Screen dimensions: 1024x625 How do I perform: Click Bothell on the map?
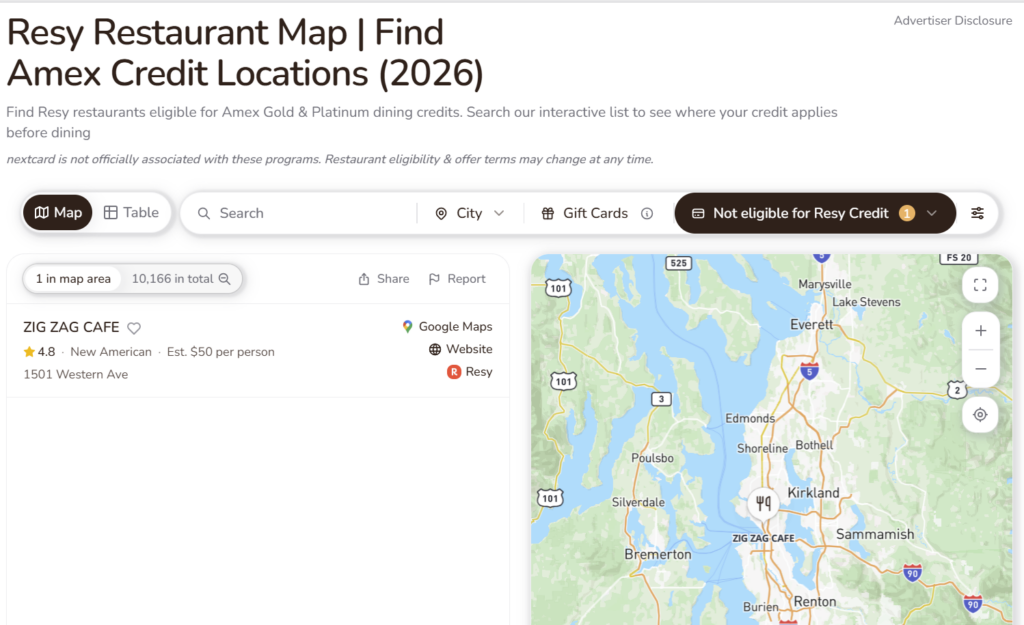814,445
